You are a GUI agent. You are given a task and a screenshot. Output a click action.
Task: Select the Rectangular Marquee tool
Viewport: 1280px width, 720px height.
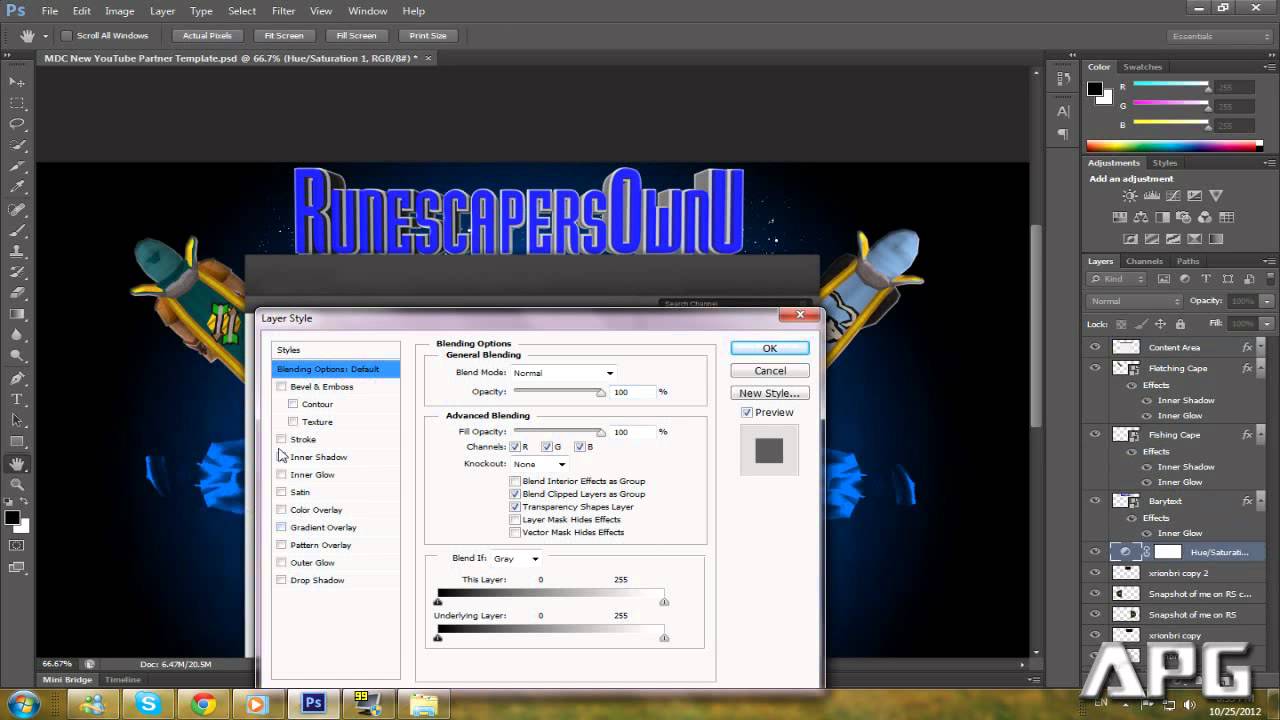17,103
